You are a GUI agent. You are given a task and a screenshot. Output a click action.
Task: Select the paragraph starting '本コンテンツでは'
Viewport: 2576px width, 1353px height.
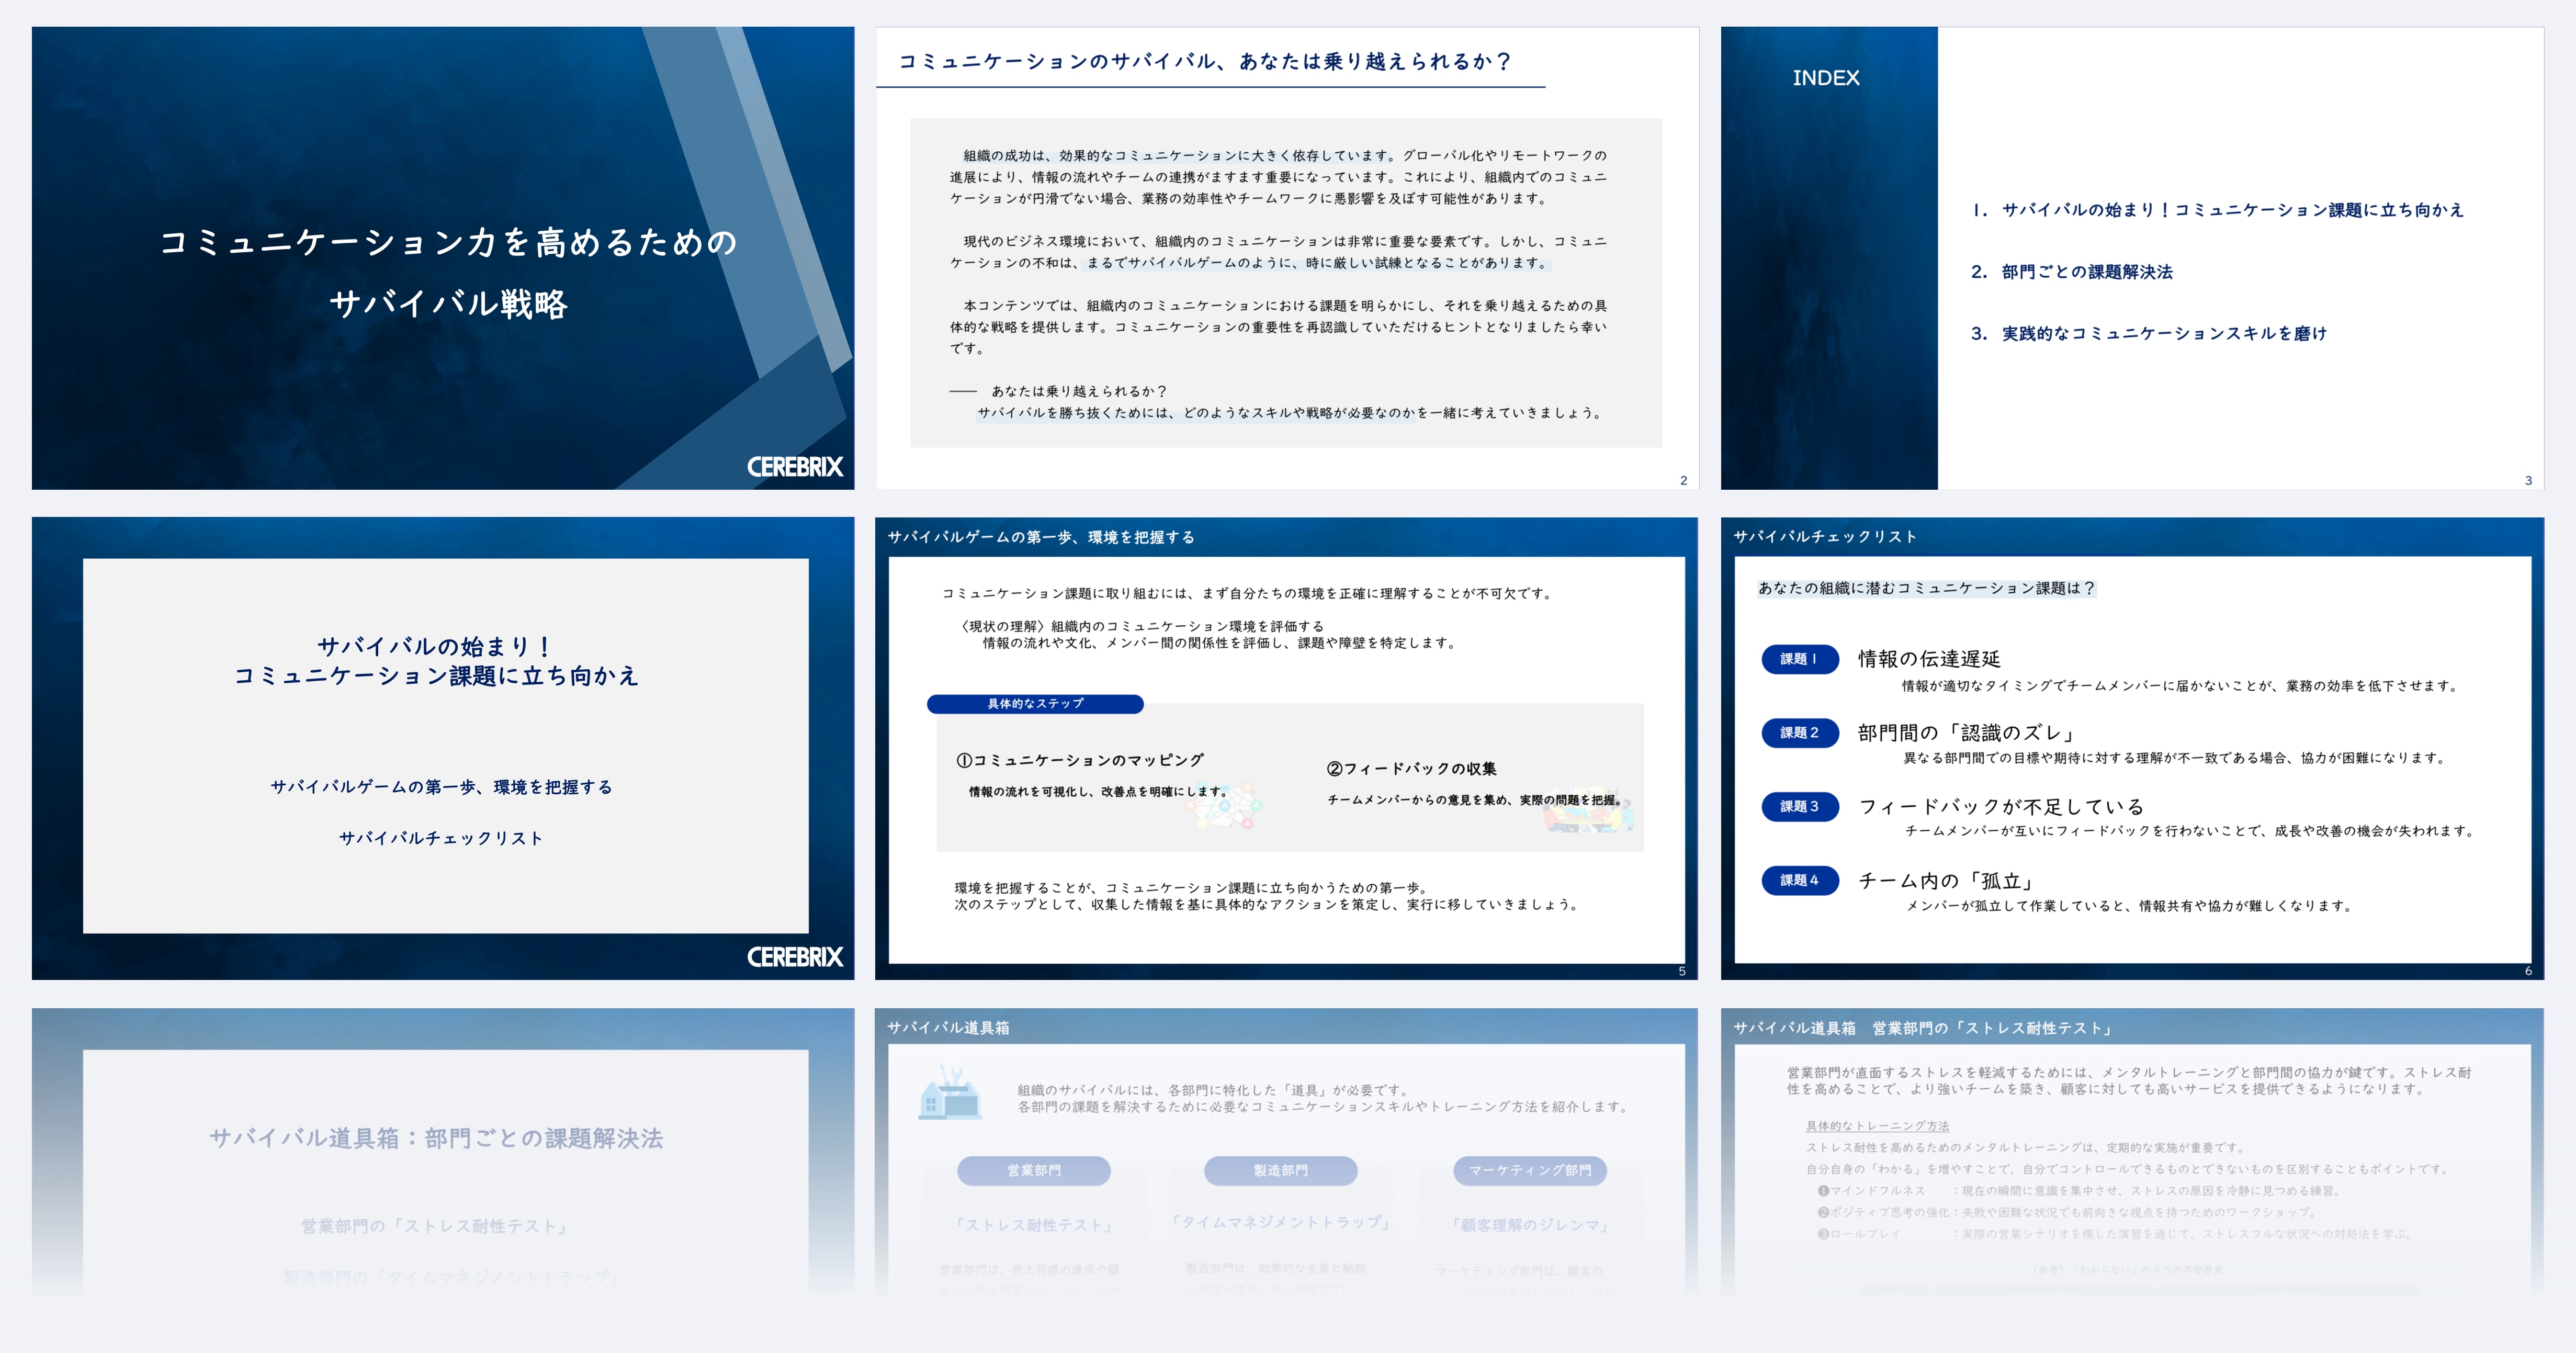coord(1279,327)
